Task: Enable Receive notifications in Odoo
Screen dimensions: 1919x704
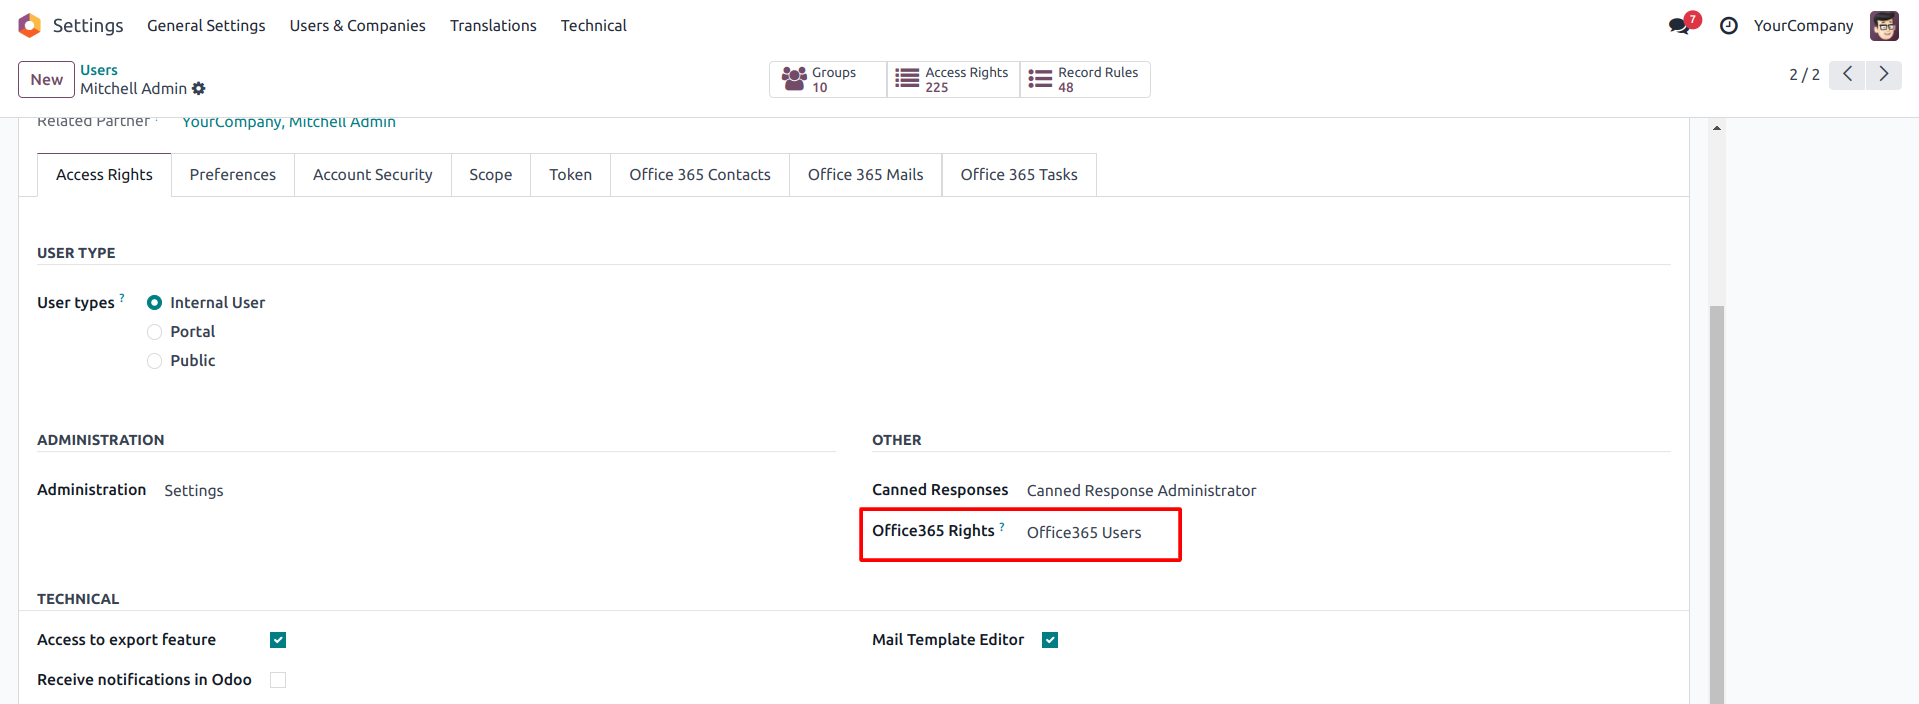Action: point(278,680)
